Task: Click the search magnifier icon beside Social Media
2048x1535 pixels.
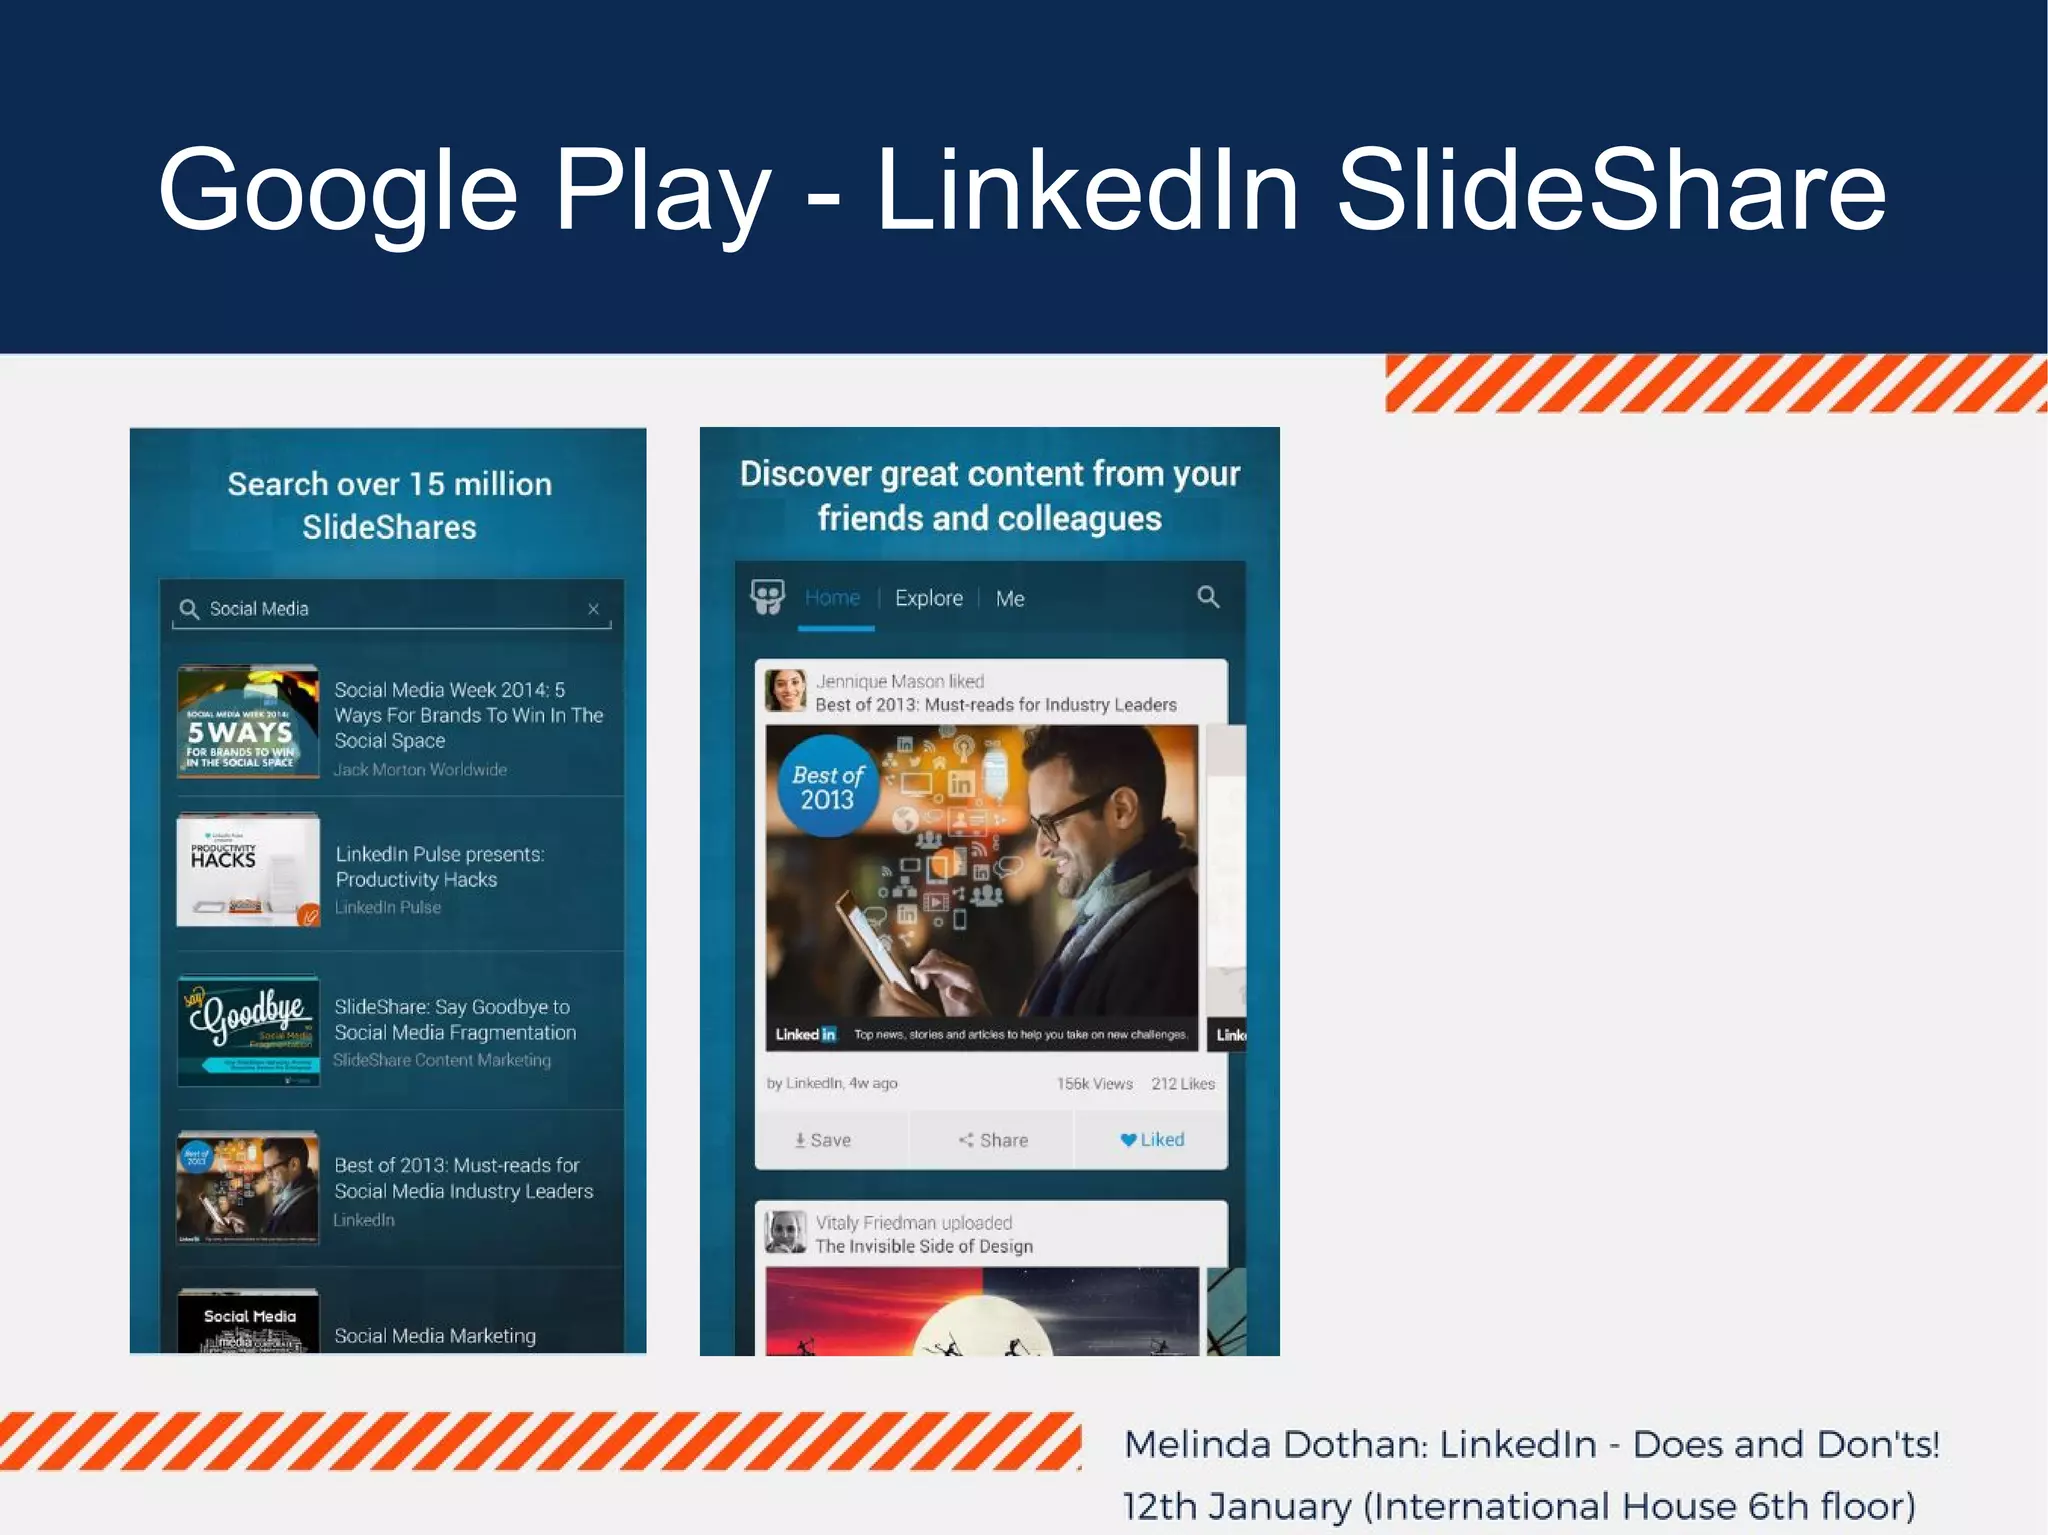Action: [x=188, y=608]
